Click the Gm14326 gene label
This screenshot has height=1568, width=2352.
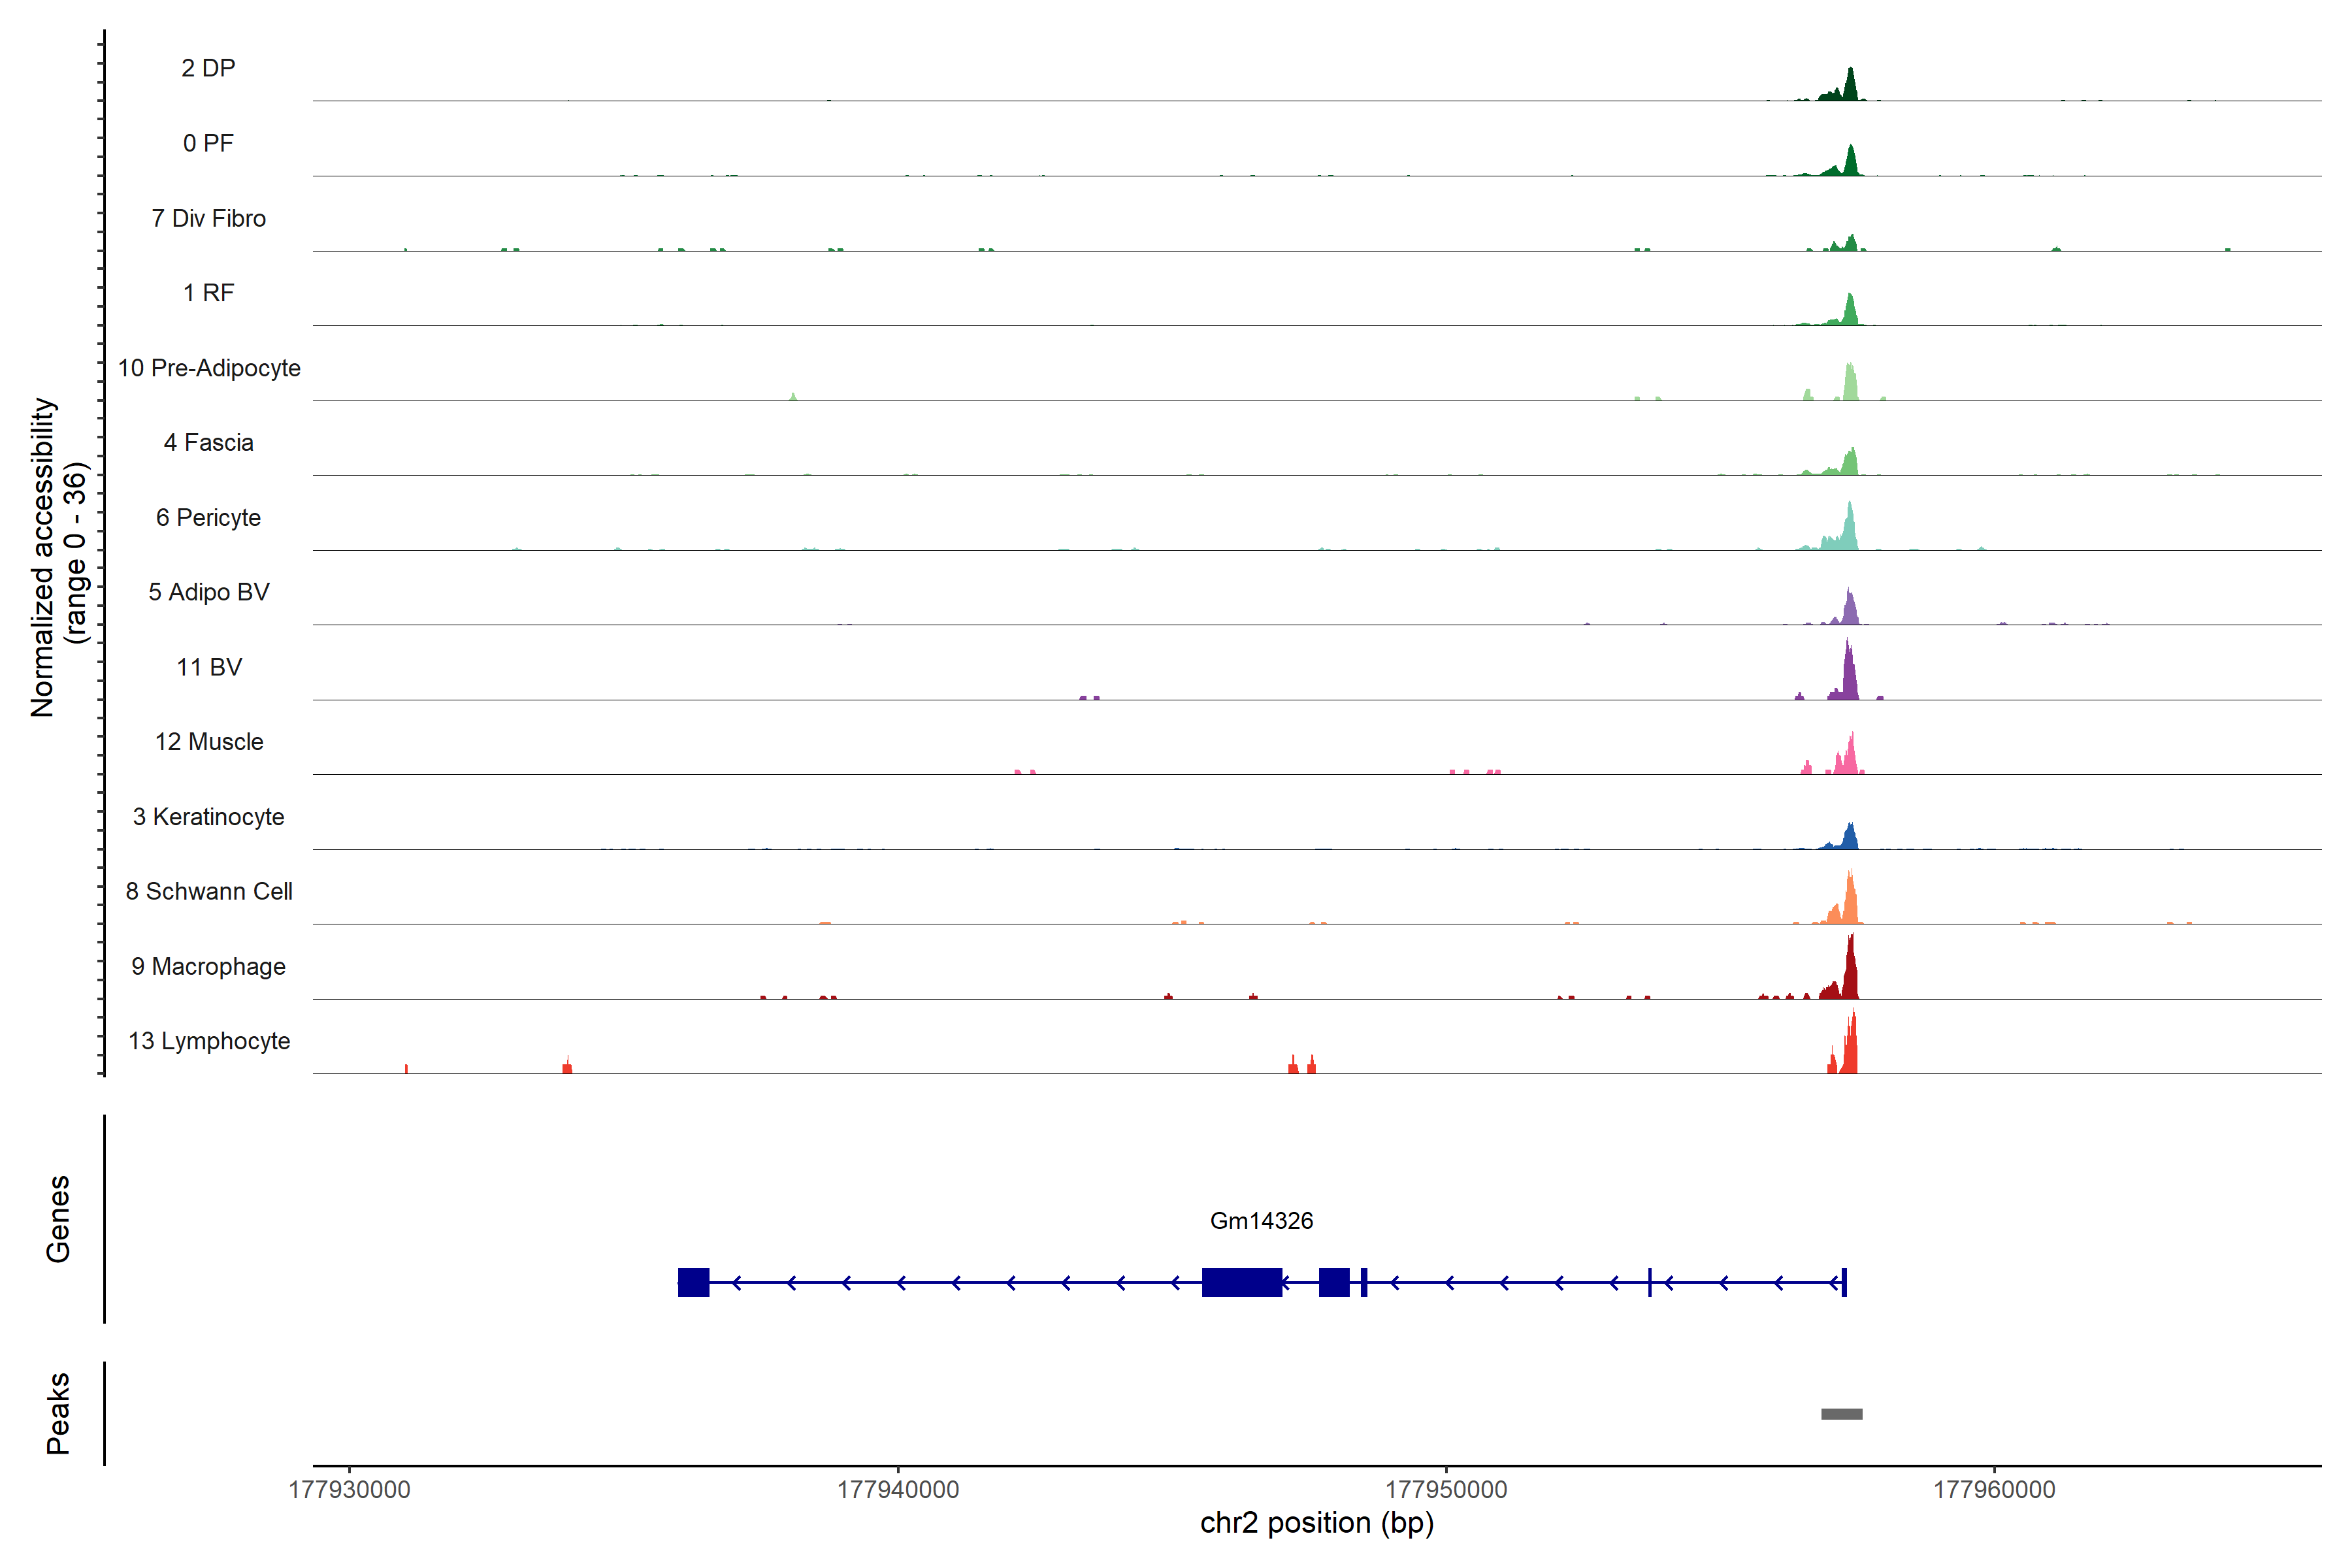(x=1261, y=1220)
